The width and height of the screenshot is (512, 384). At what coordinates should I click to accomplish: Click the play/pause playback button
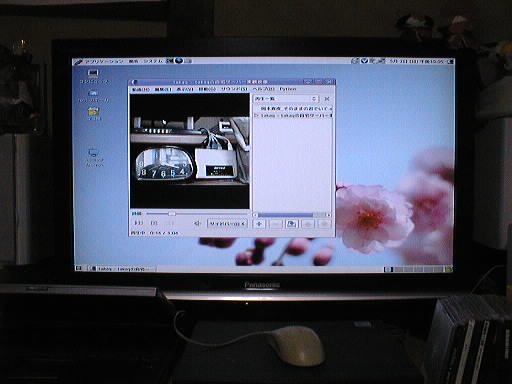click(x=154, y=223)
